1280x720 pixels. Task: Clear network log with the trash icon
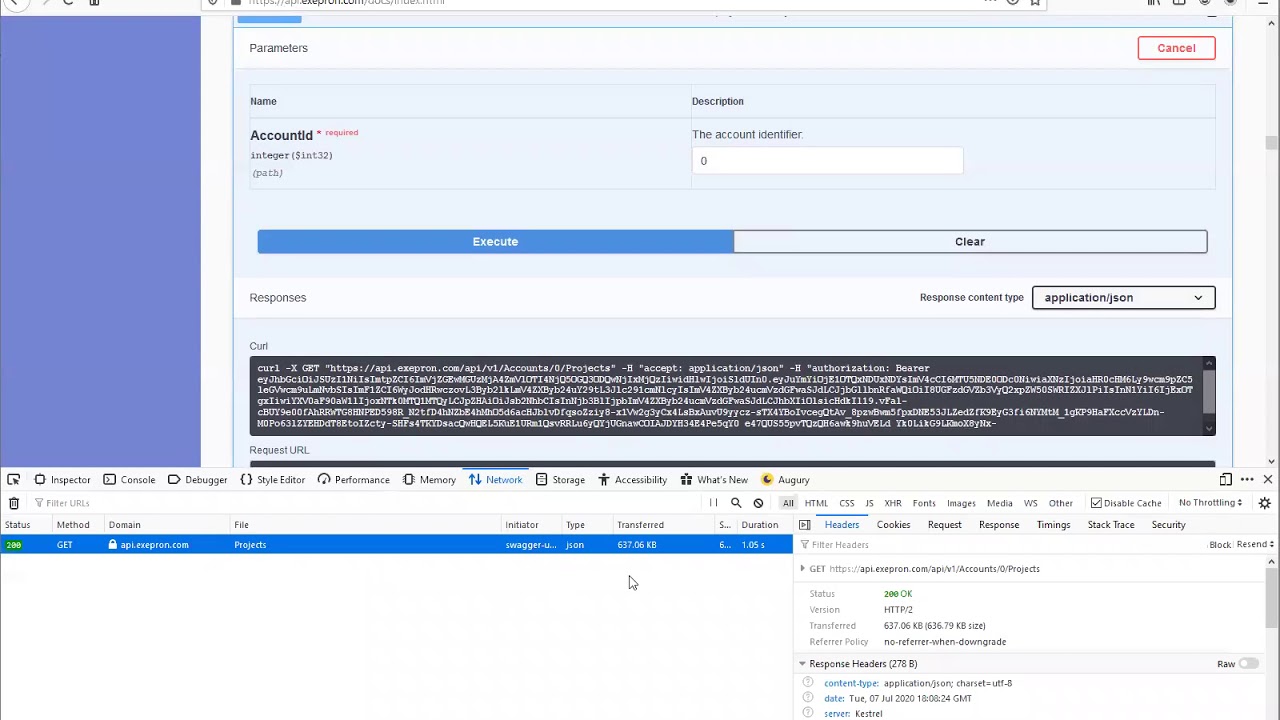pos(14,503)
